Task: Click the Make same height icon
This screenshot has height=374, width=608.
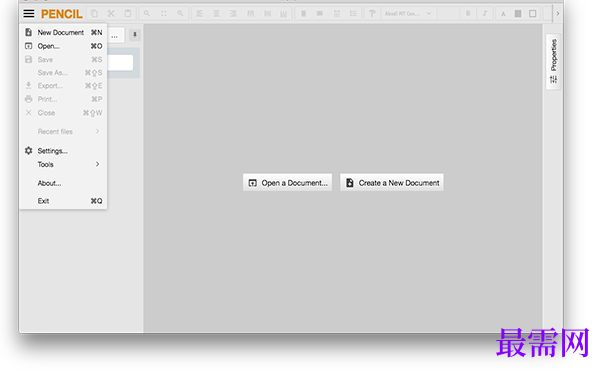Action: coord(320,14)
